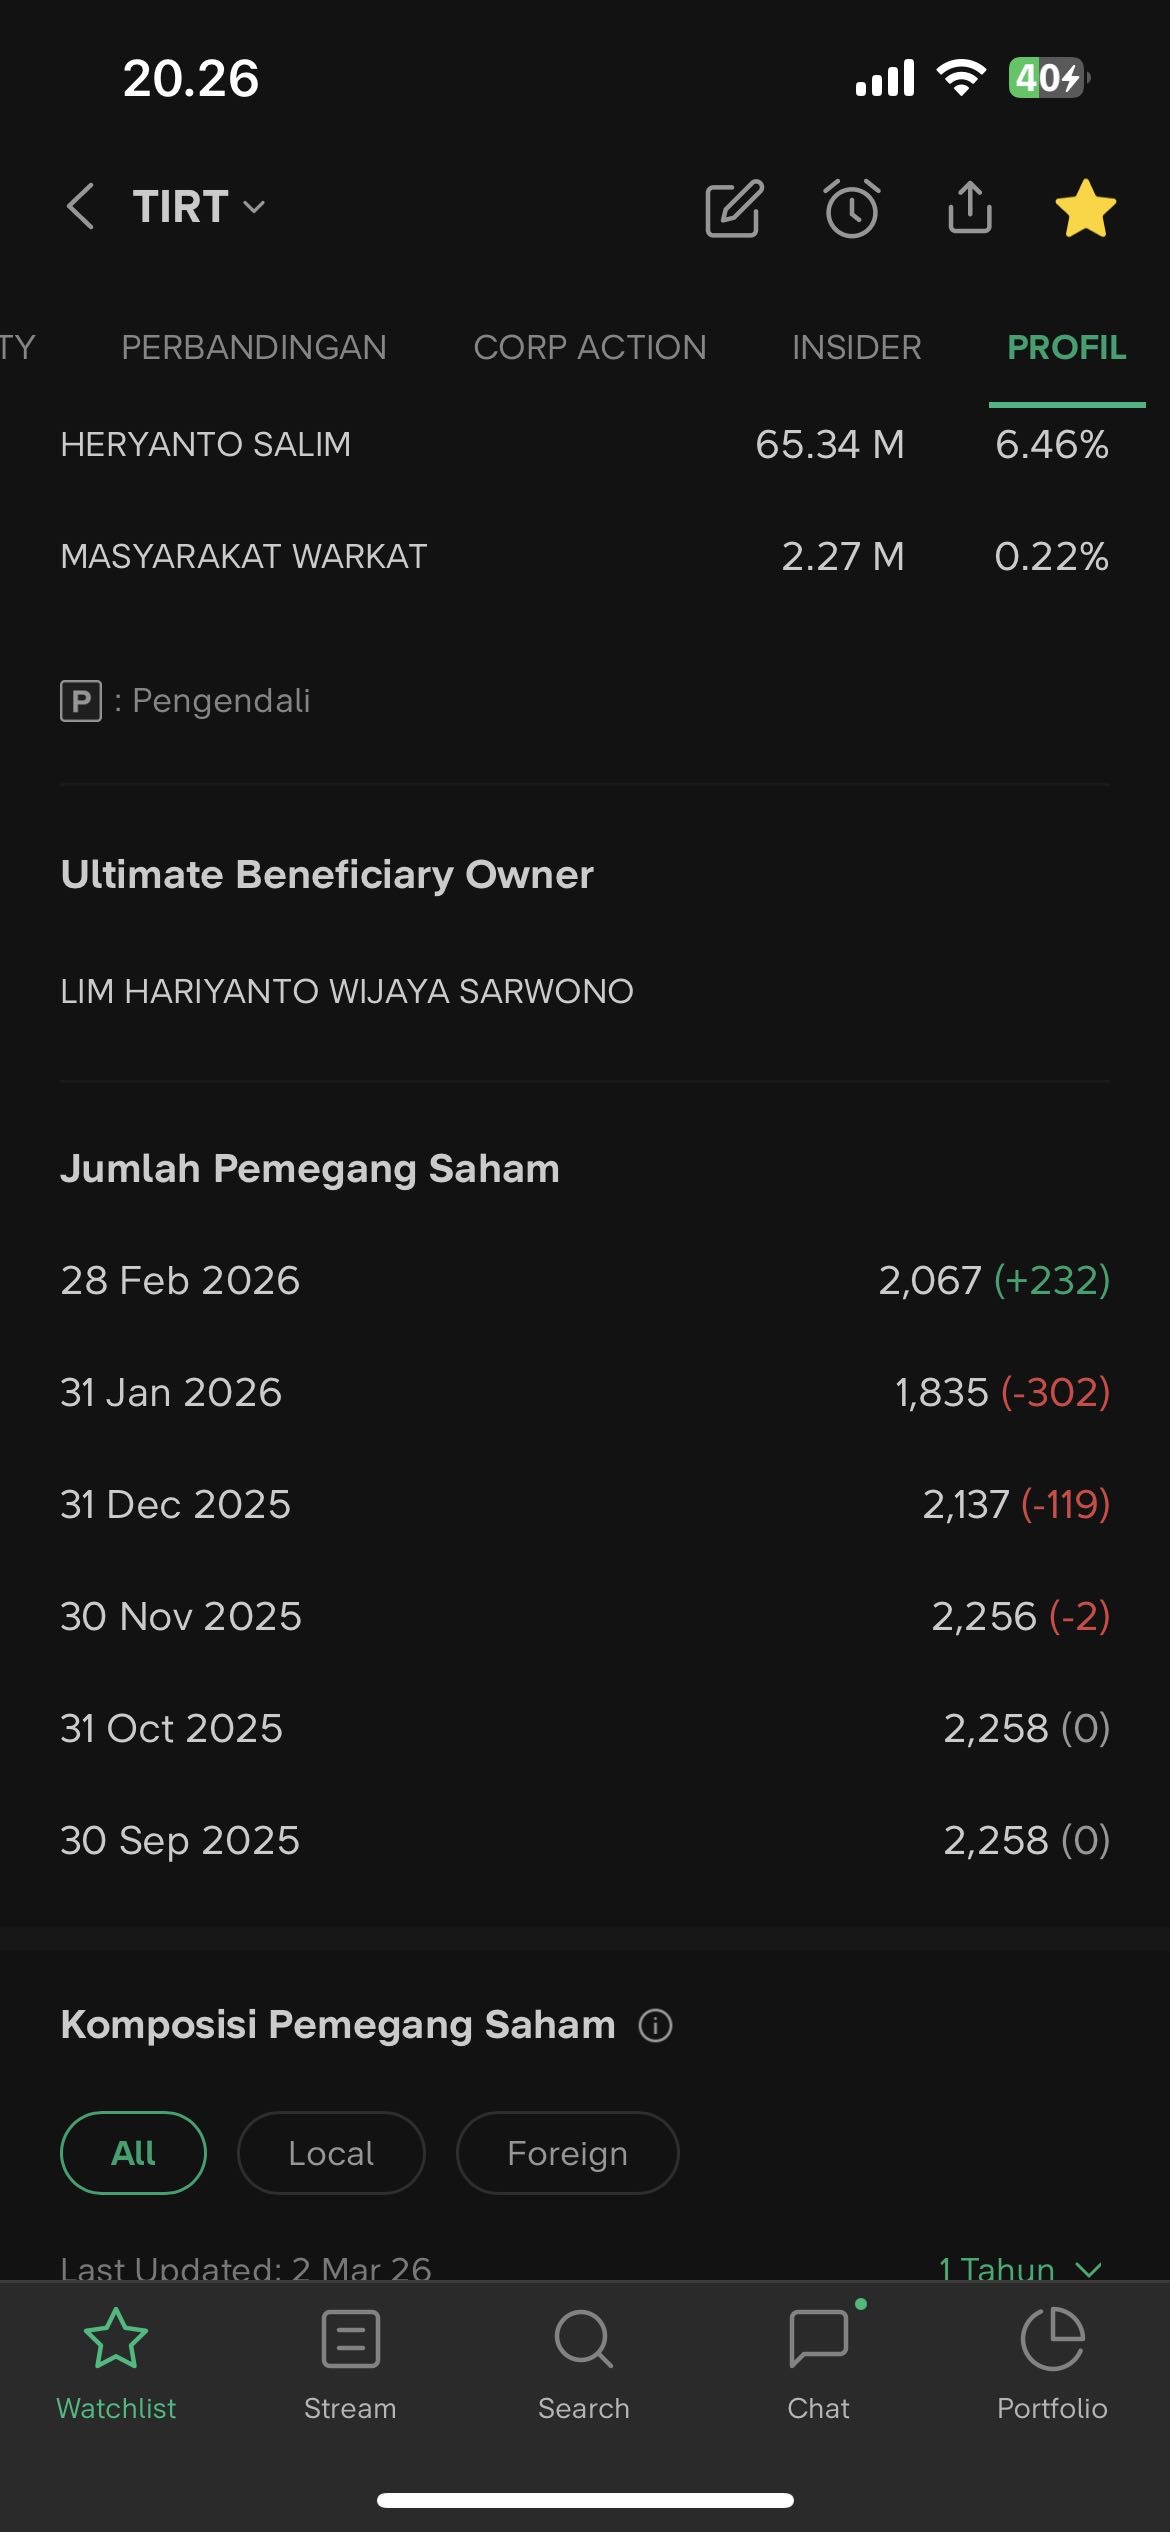Select the Foreign shareholder filter

[x=567, y=2153]
